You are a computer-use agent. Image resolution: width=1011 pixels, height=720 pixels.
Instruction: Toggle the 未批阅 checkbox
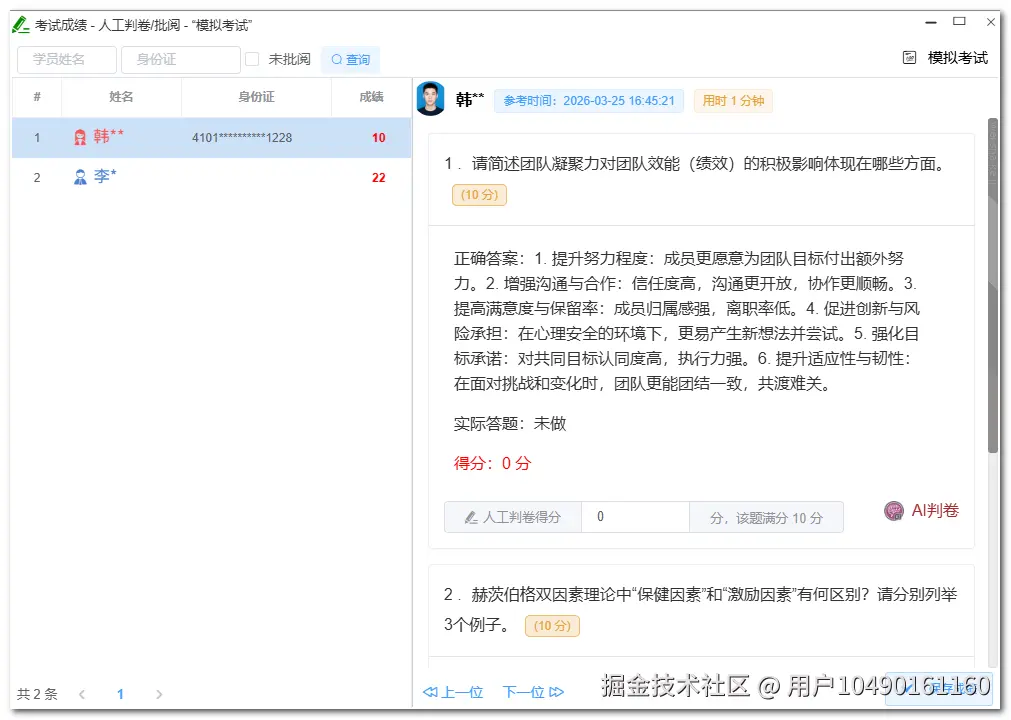coord(252,59)
